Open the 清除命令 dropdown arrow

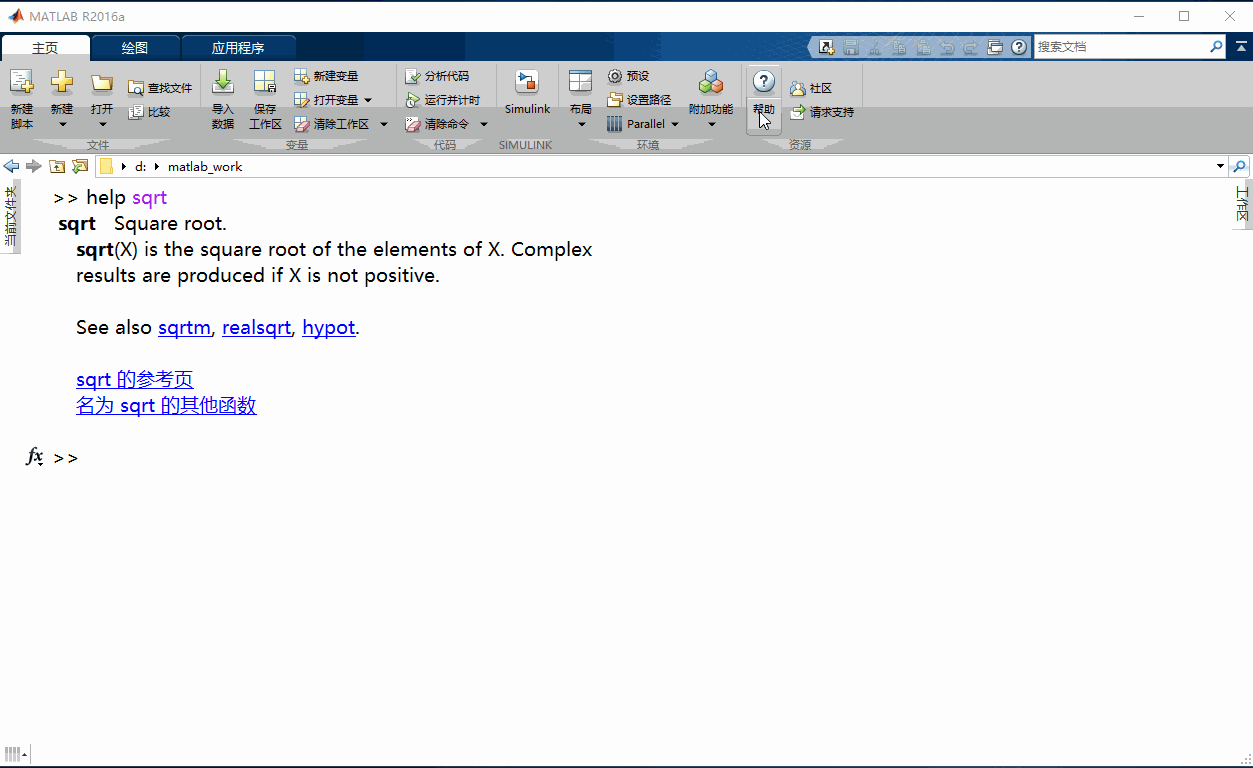pos(484,124)
